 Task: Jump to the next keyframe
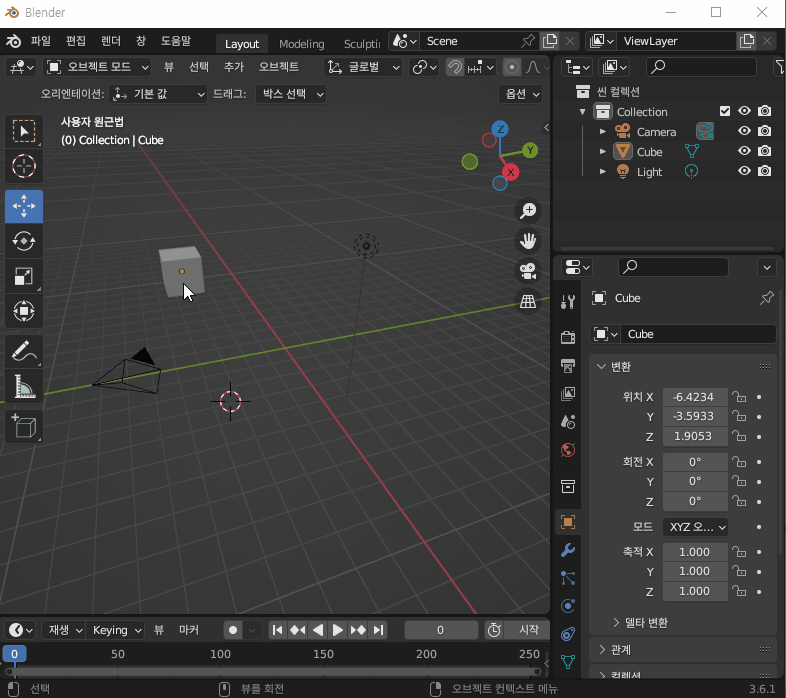tap(358, 630)
